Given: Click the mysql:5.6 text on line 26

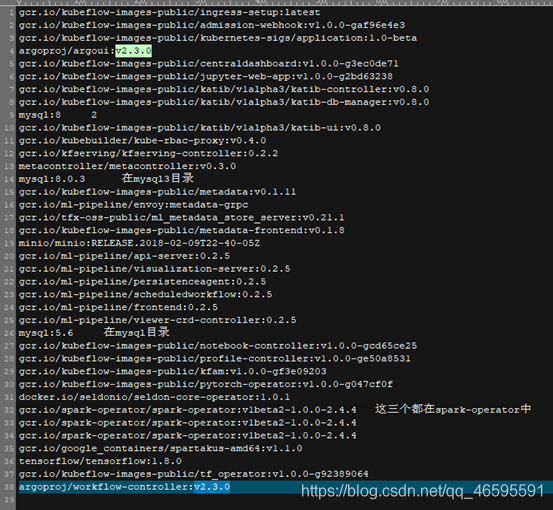Looking at the screenshot, I should pos(46,333).
